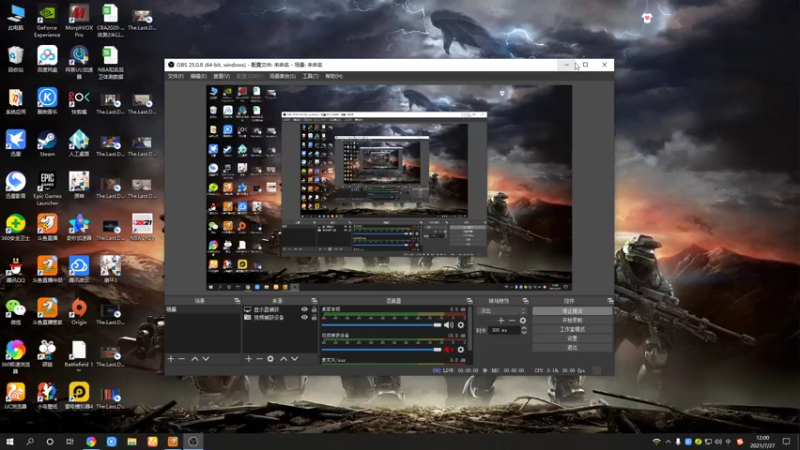This screenshot has height=450, width=800.
Task: Toggle the lock for the video capture device source
Action: (314, 317)
